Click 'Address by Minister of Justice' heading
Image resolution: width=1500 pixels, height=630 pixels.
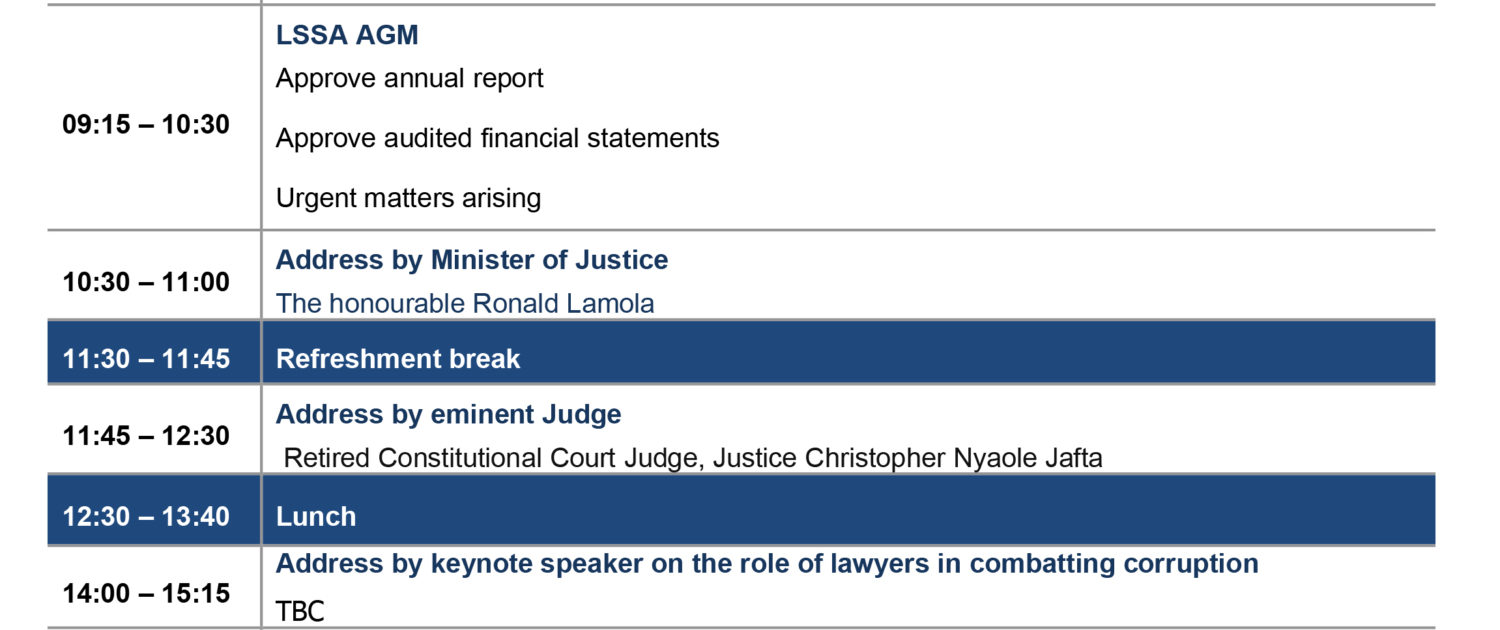click(472, 260)
